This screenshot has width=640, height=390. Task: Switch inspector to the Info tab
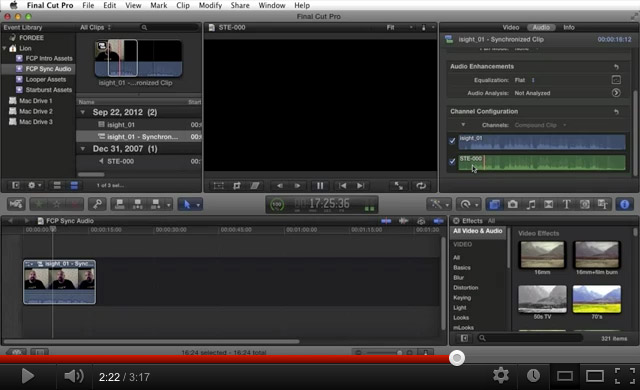point(569,27)
